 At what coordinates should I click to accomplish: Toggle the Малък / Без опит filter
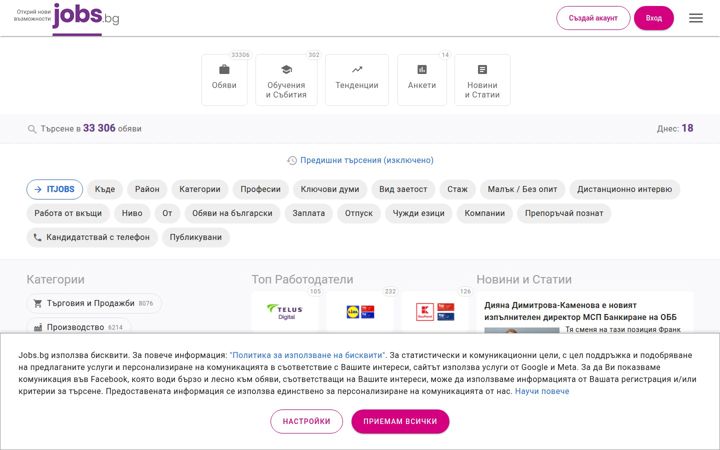(523, 189)
